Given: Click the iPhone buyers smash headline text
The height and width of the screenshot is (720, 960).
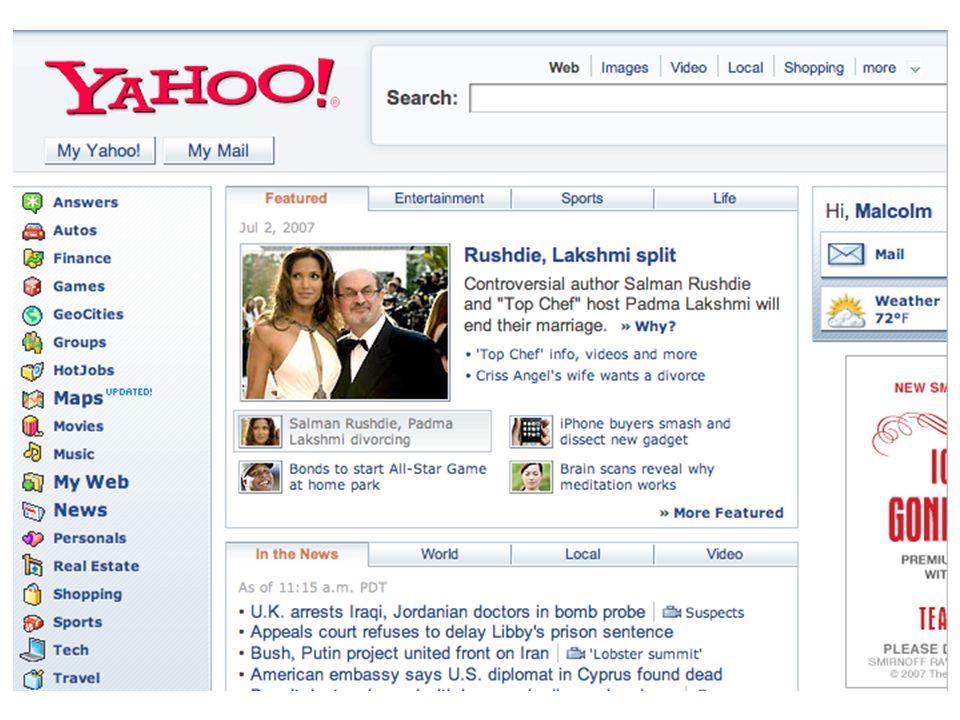Looking at the screenshot, I should click(x=645, y=432).
